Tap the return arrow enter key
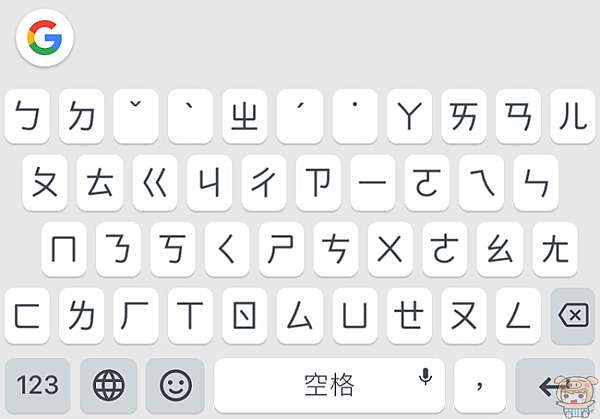The width and height of the screenshot is (600, 419). click(x=555, y=386)
